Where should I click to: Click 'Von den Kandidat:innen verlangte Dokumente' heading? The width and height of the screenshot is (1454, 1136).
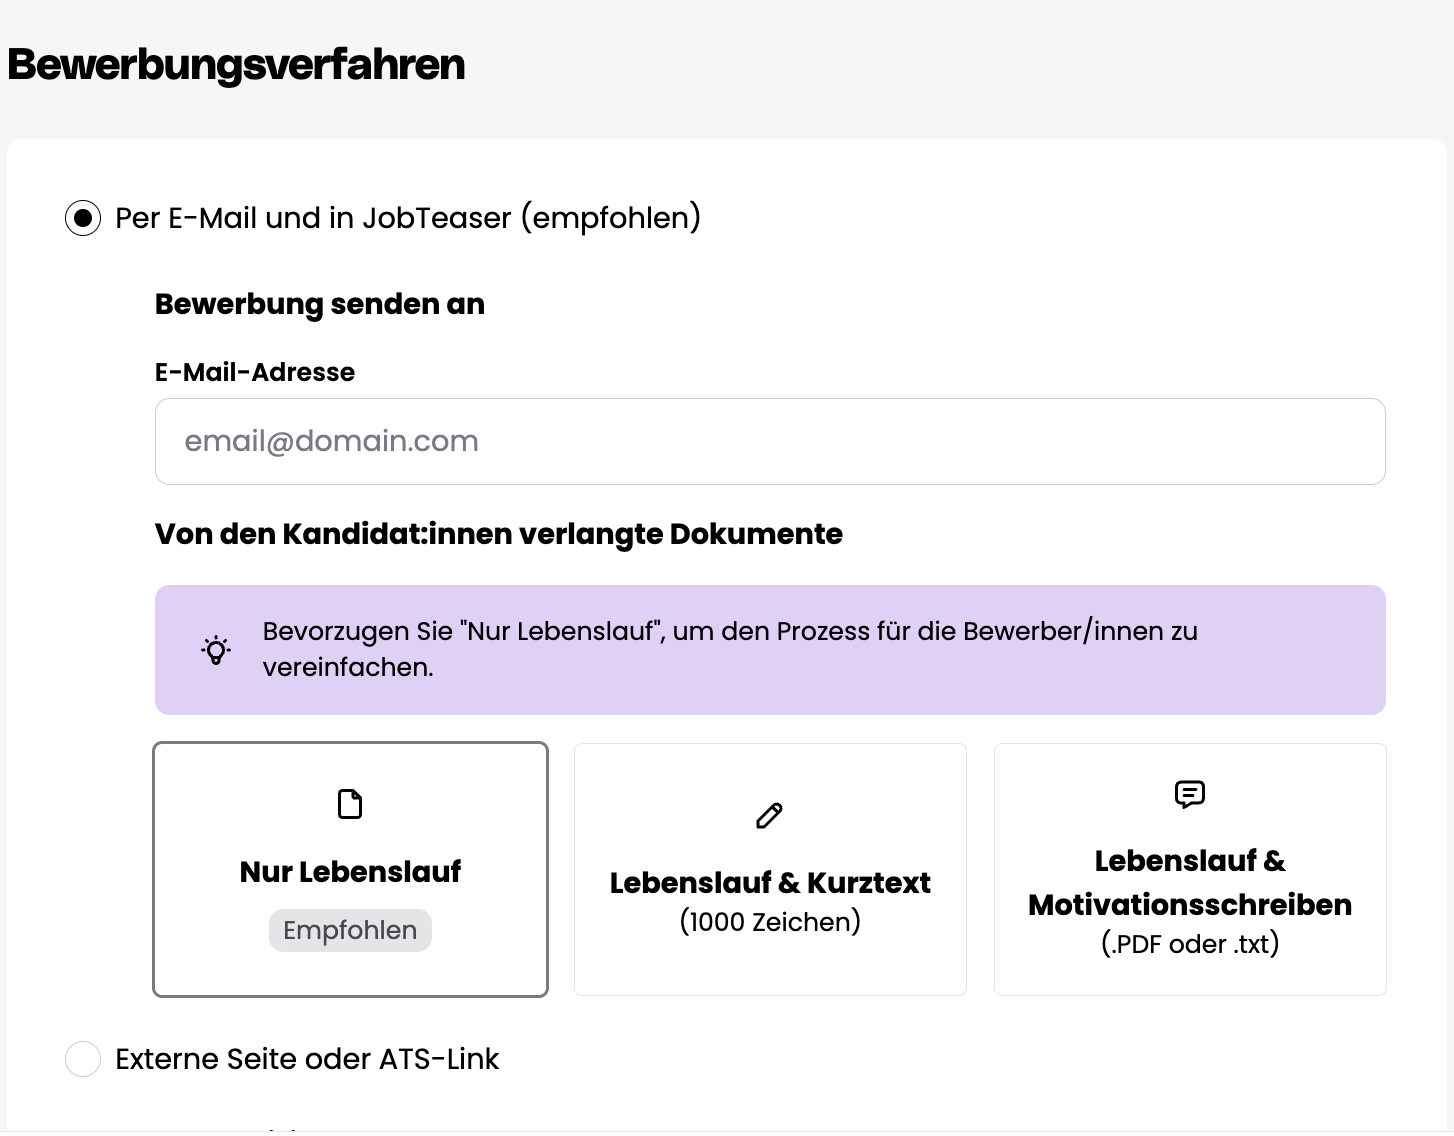[499, 534]
